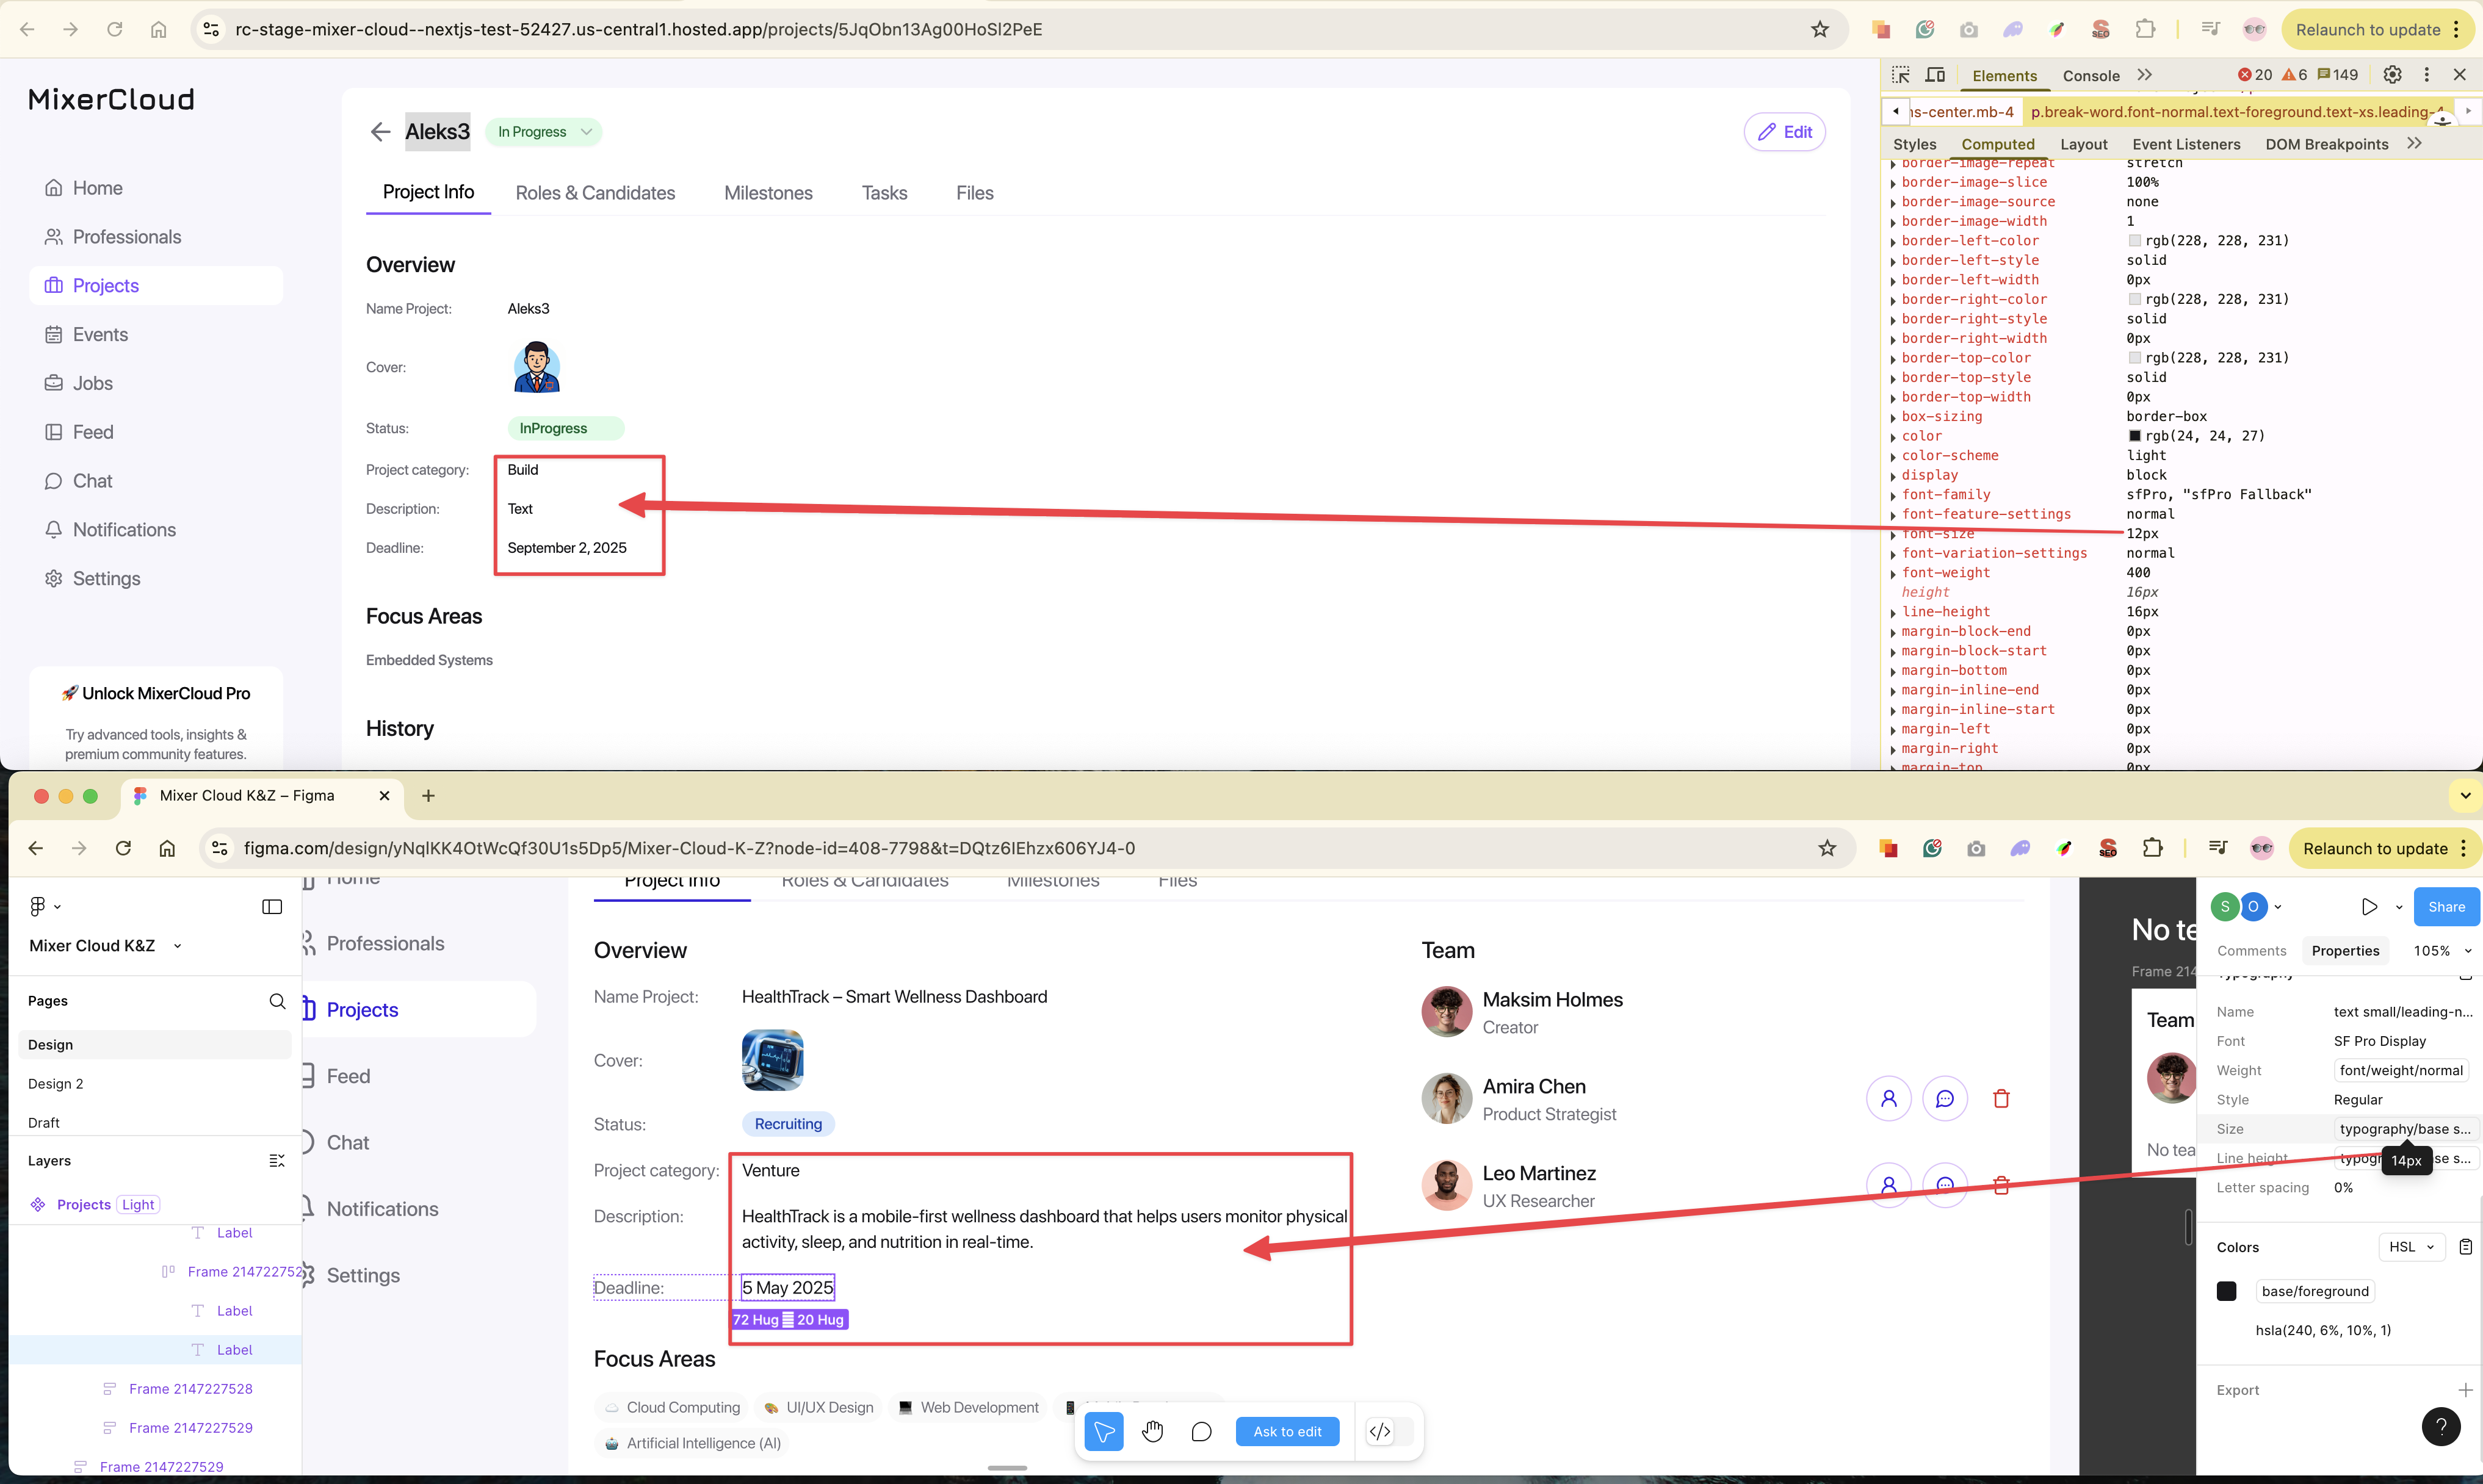Toggle Dev Mode switch in Figma toolbar
2483x1484 pixels.
tap(1389, 1431)
